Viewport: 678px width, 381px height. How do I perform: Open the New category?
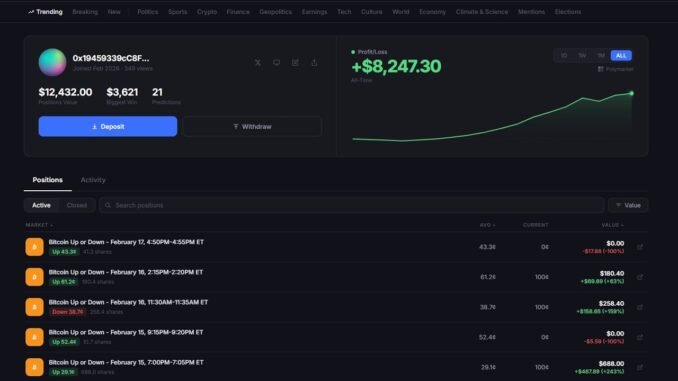(x=114, y=12)
